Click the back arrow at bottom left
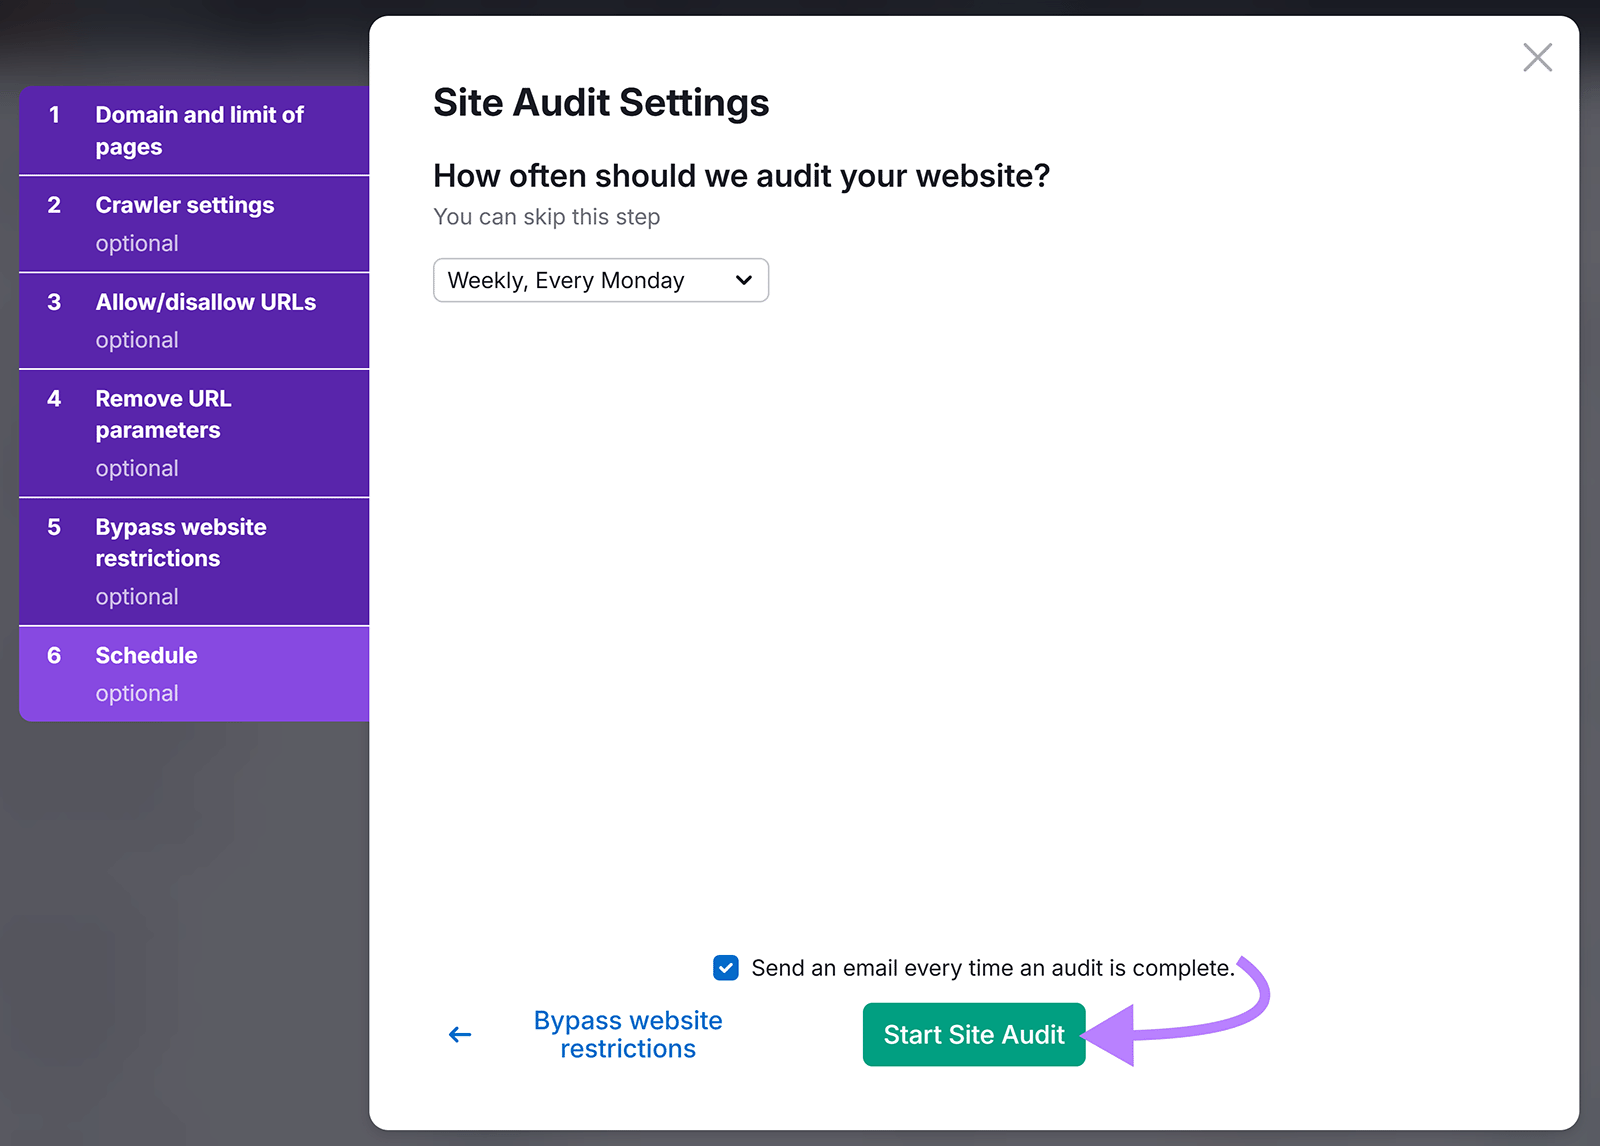Screen dimensions: 1600x1146 pyautogui.click(x=459, y=1034)
